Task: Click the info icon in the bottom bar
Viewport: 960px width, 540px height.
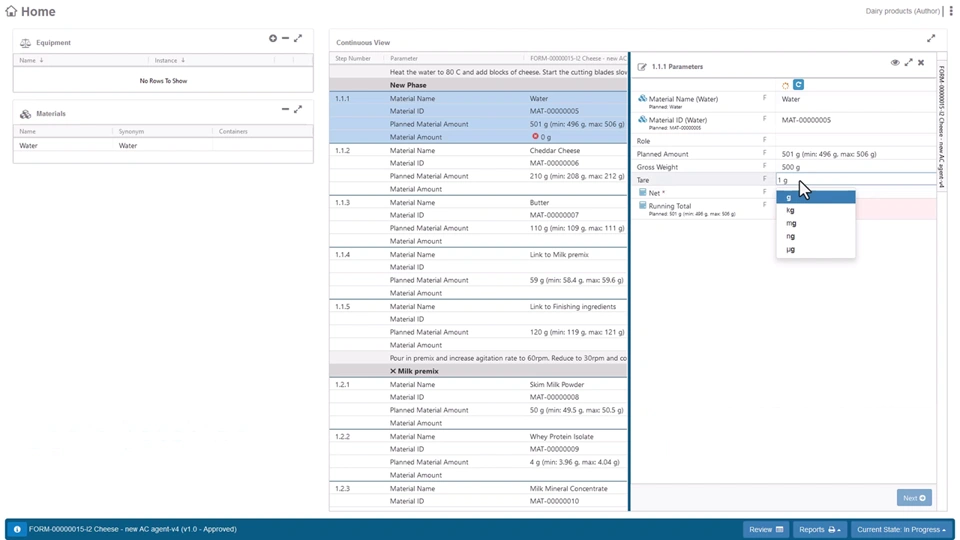Action: (x=17, y=530)
